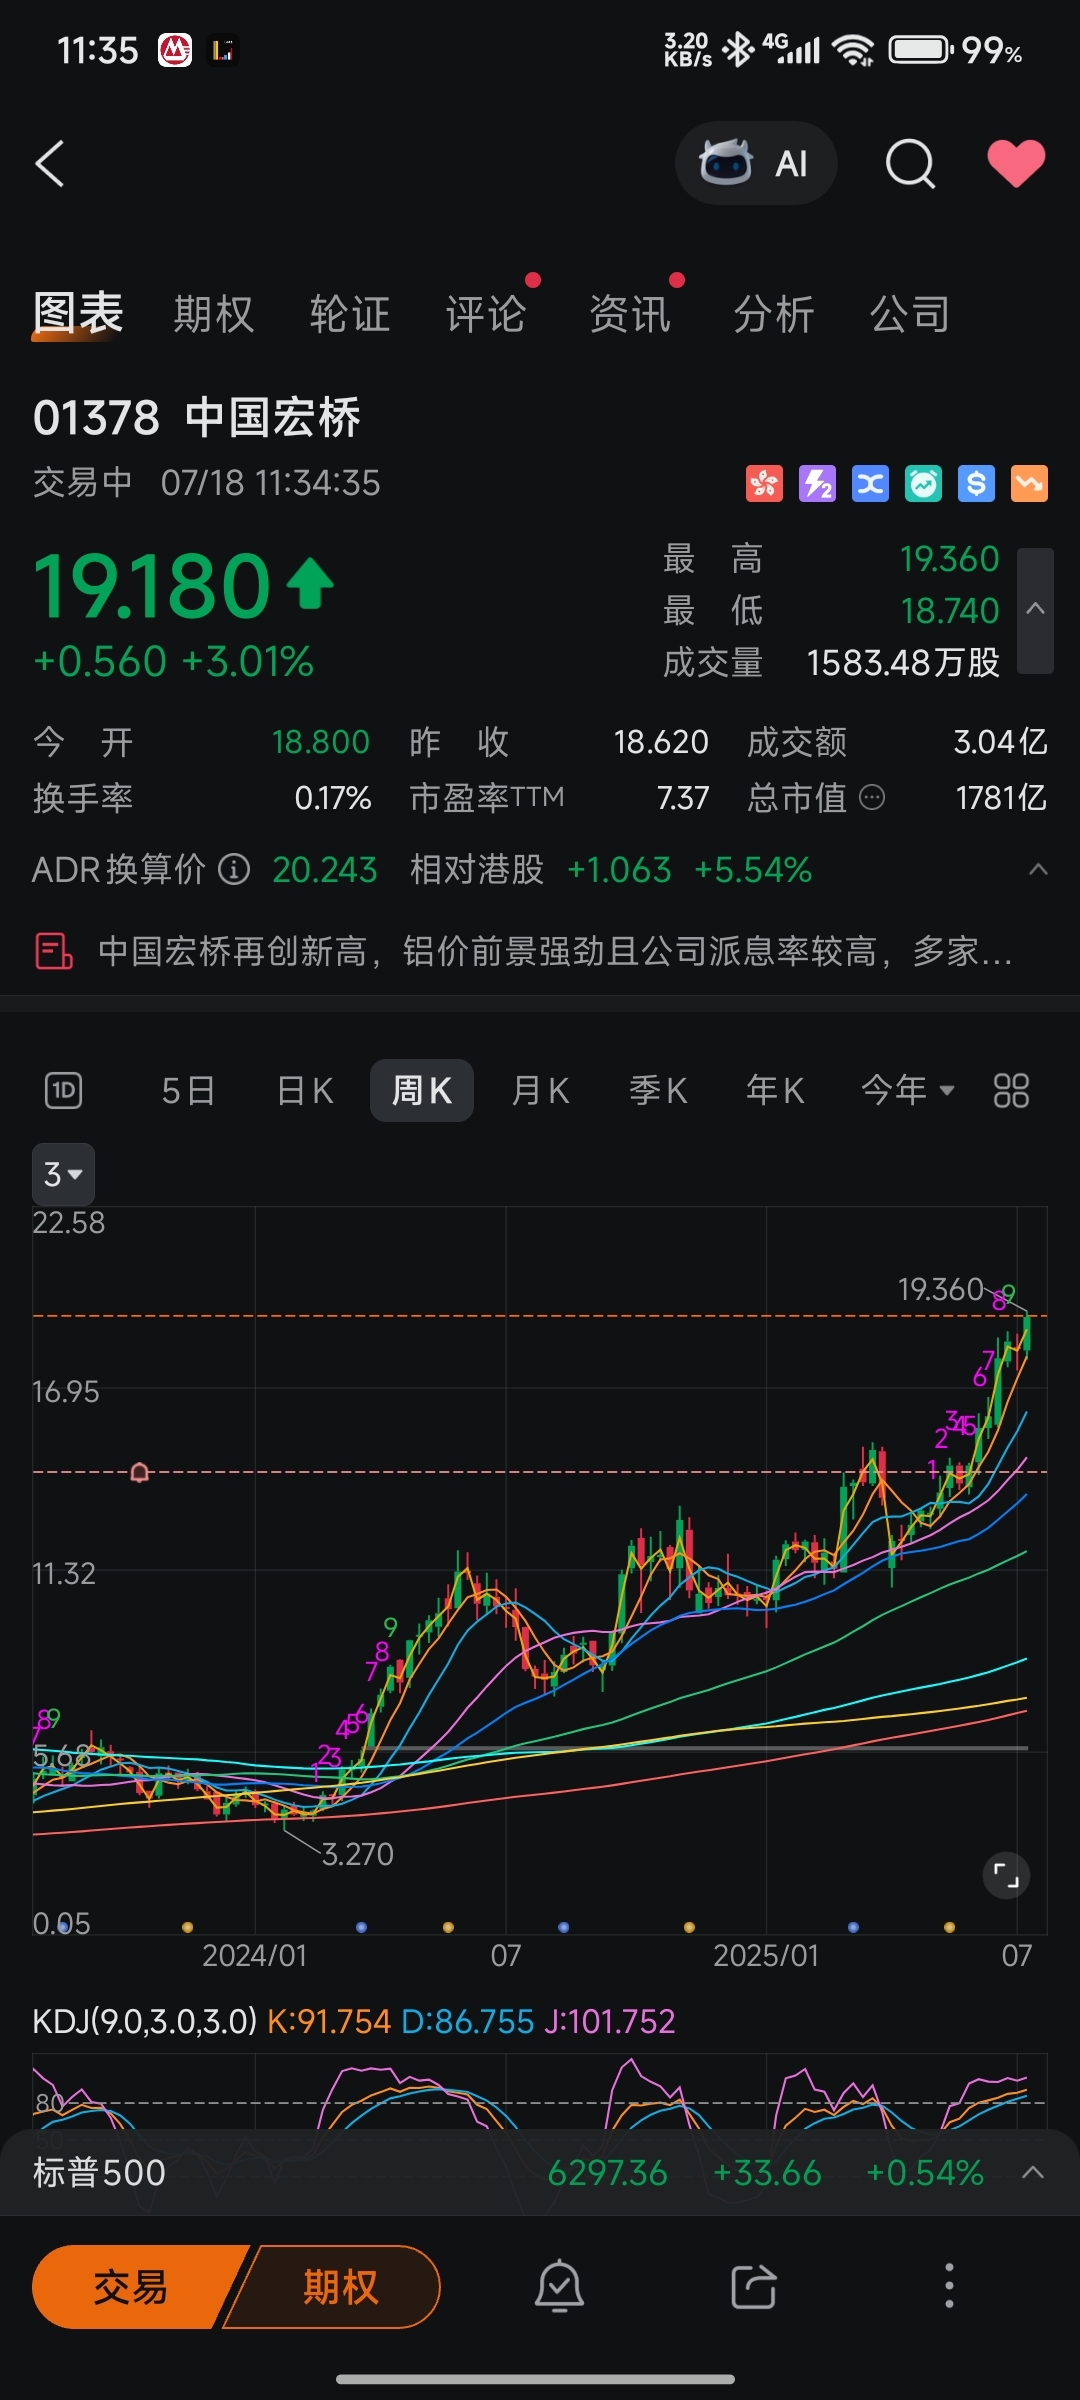Switch to 图表 tab
Viewport: 1080px width, 2400px height.
(x=78, y=314)
